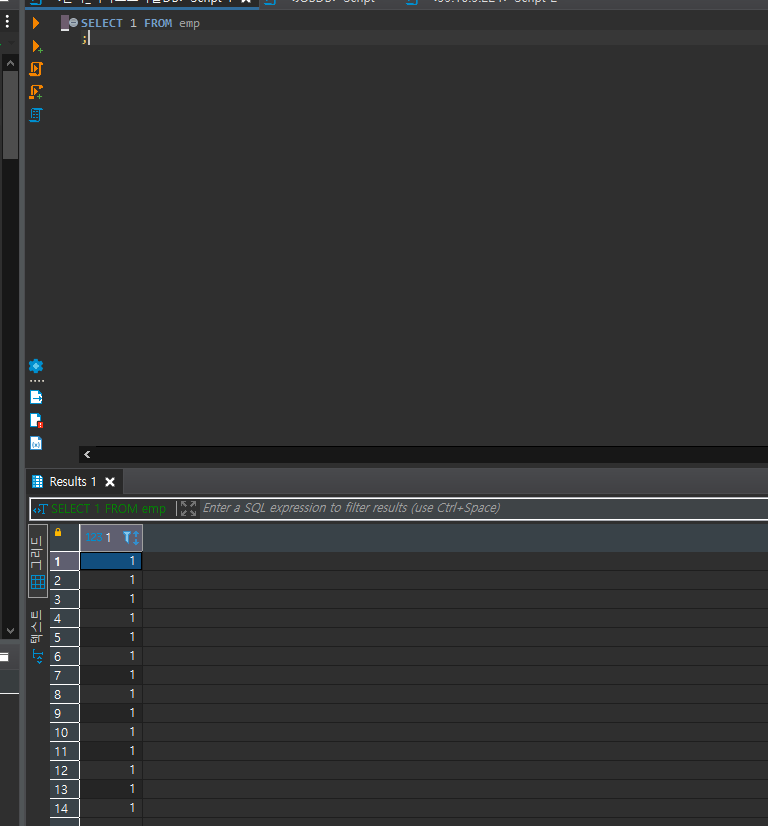Screen dimensions: 768x826
Task: Focus the SQL expression filter input
Action: coord(484,508)
